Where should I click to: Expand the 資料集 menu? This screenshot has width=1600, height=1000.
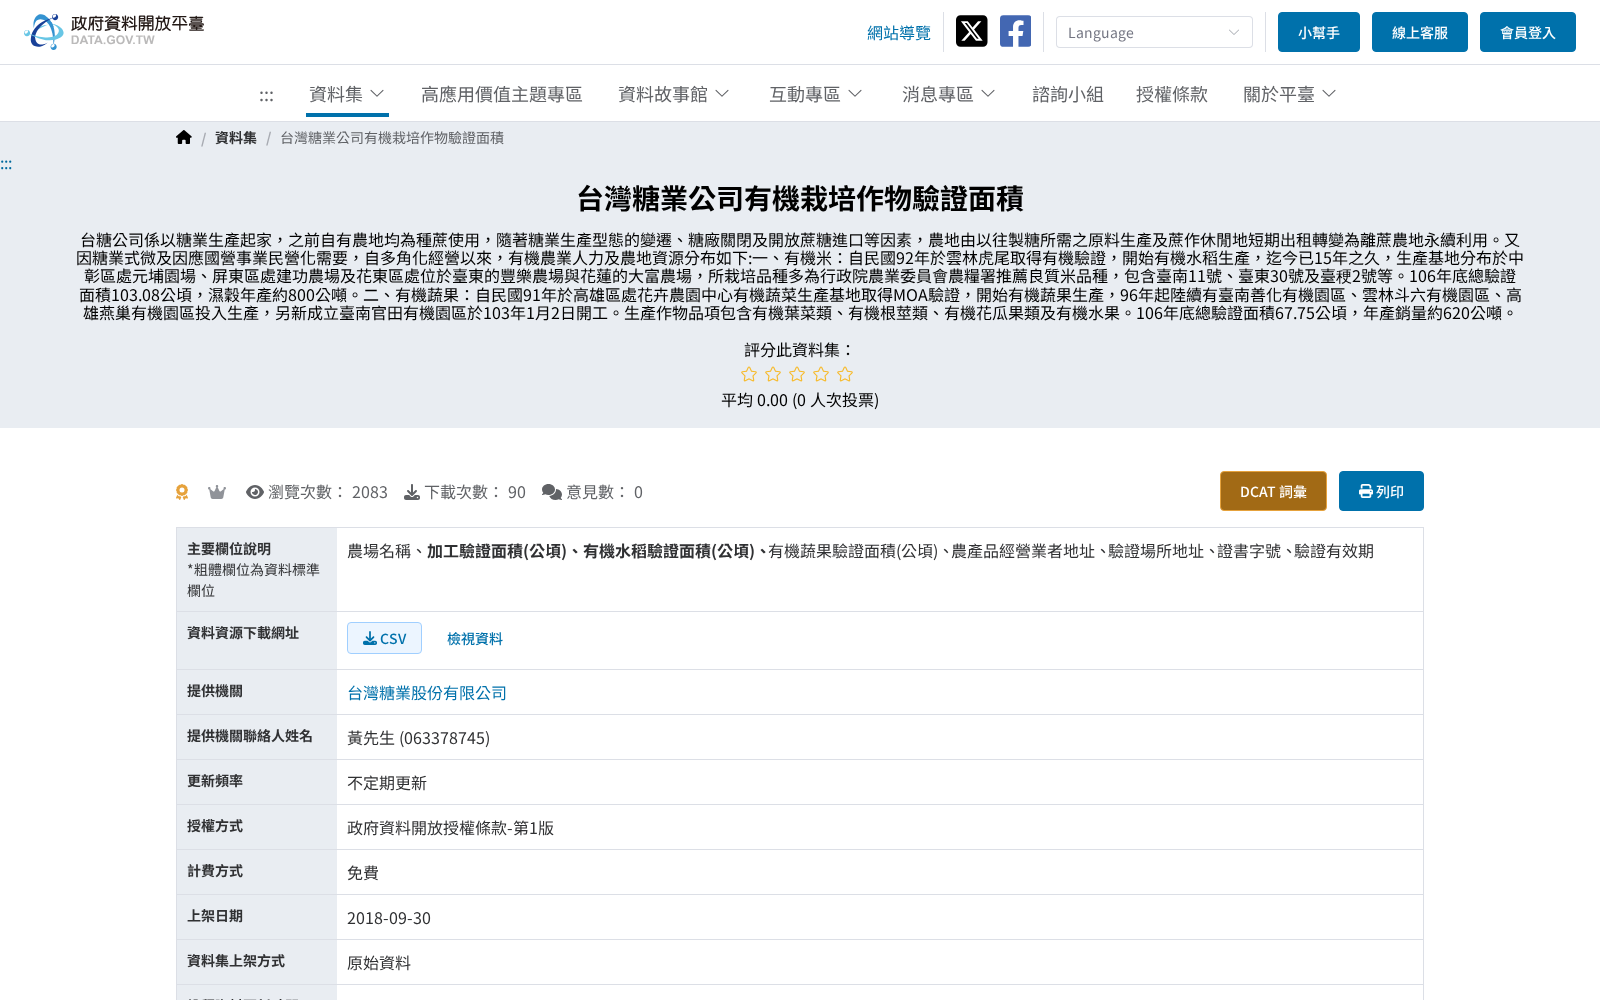(347, 94)
